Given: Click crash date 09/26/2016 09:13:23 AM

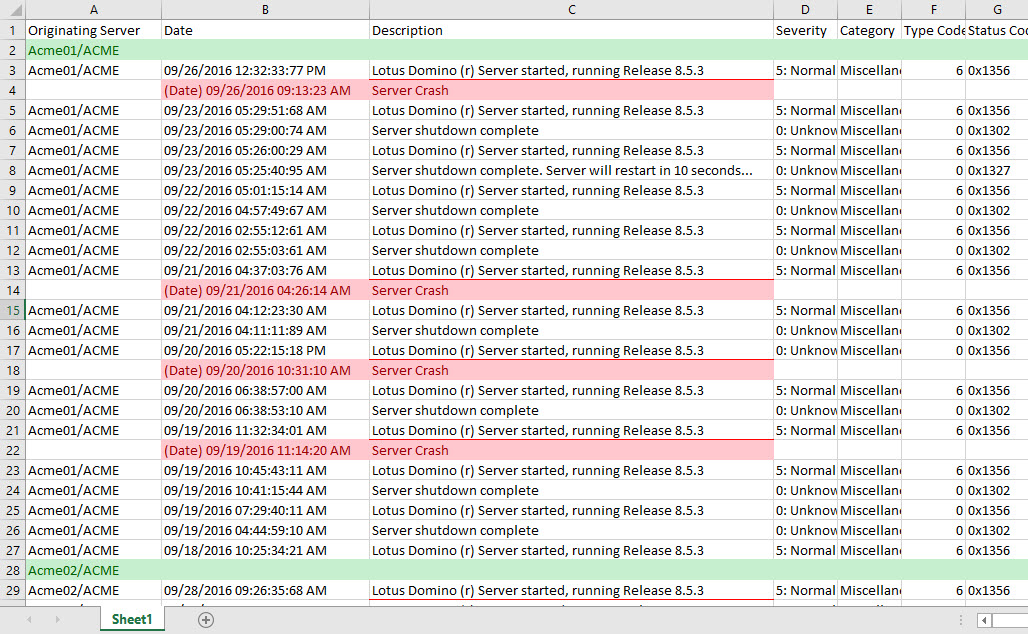Looking at the screenshot, I should pyautogui.click(x=265, y=90).
